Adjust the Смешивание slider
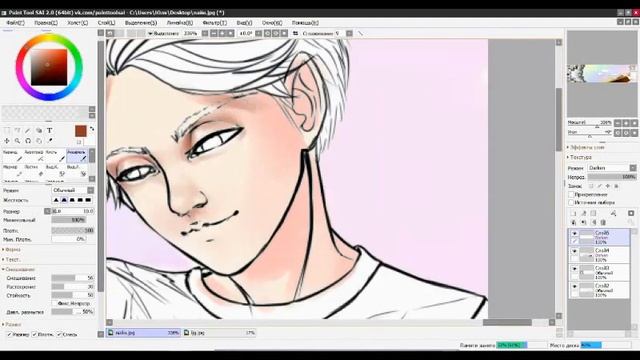The image size is (640, 360). pyautogui.click(x=73, y=278)
